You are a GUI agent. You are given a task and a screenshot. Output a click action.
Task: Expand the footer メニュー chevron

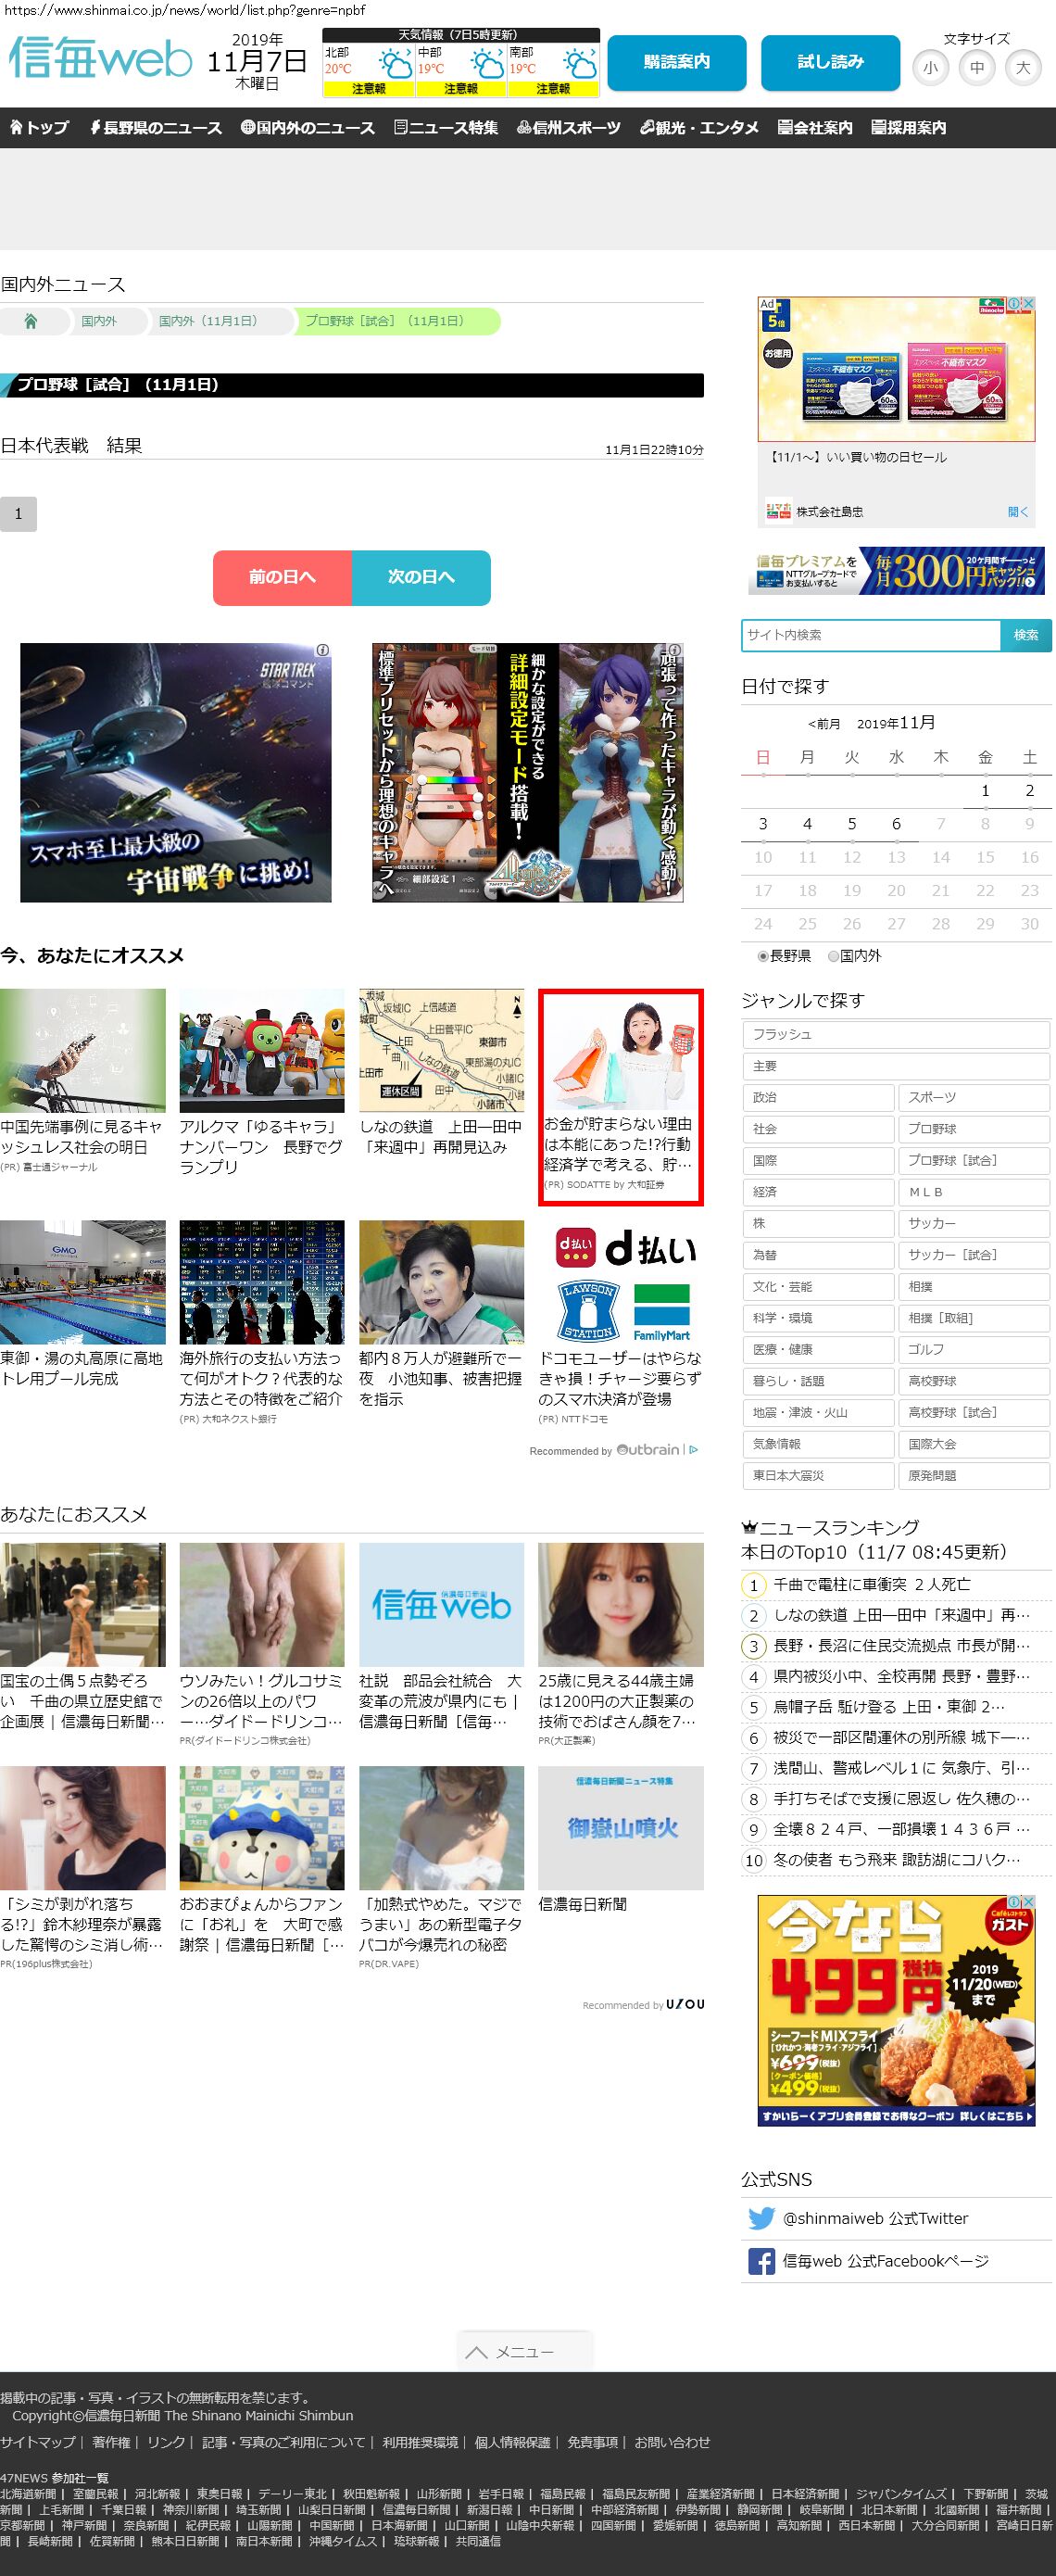pyautogui.click(x=477, y=2352)
